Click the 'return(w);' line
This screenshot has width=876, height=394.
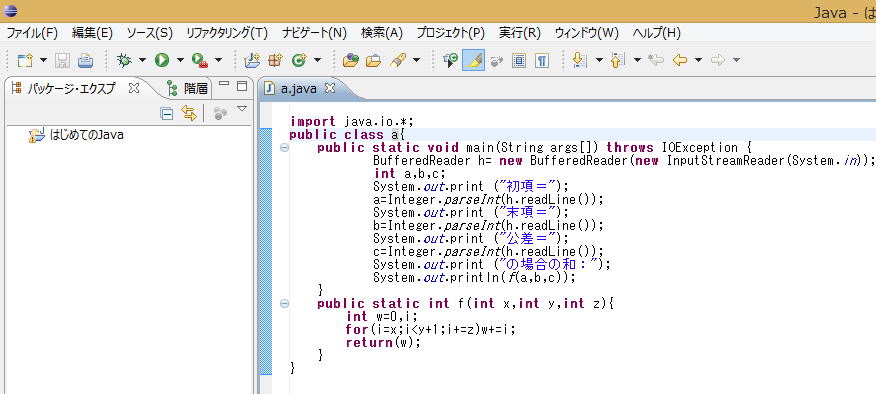(x=383, y=343)
